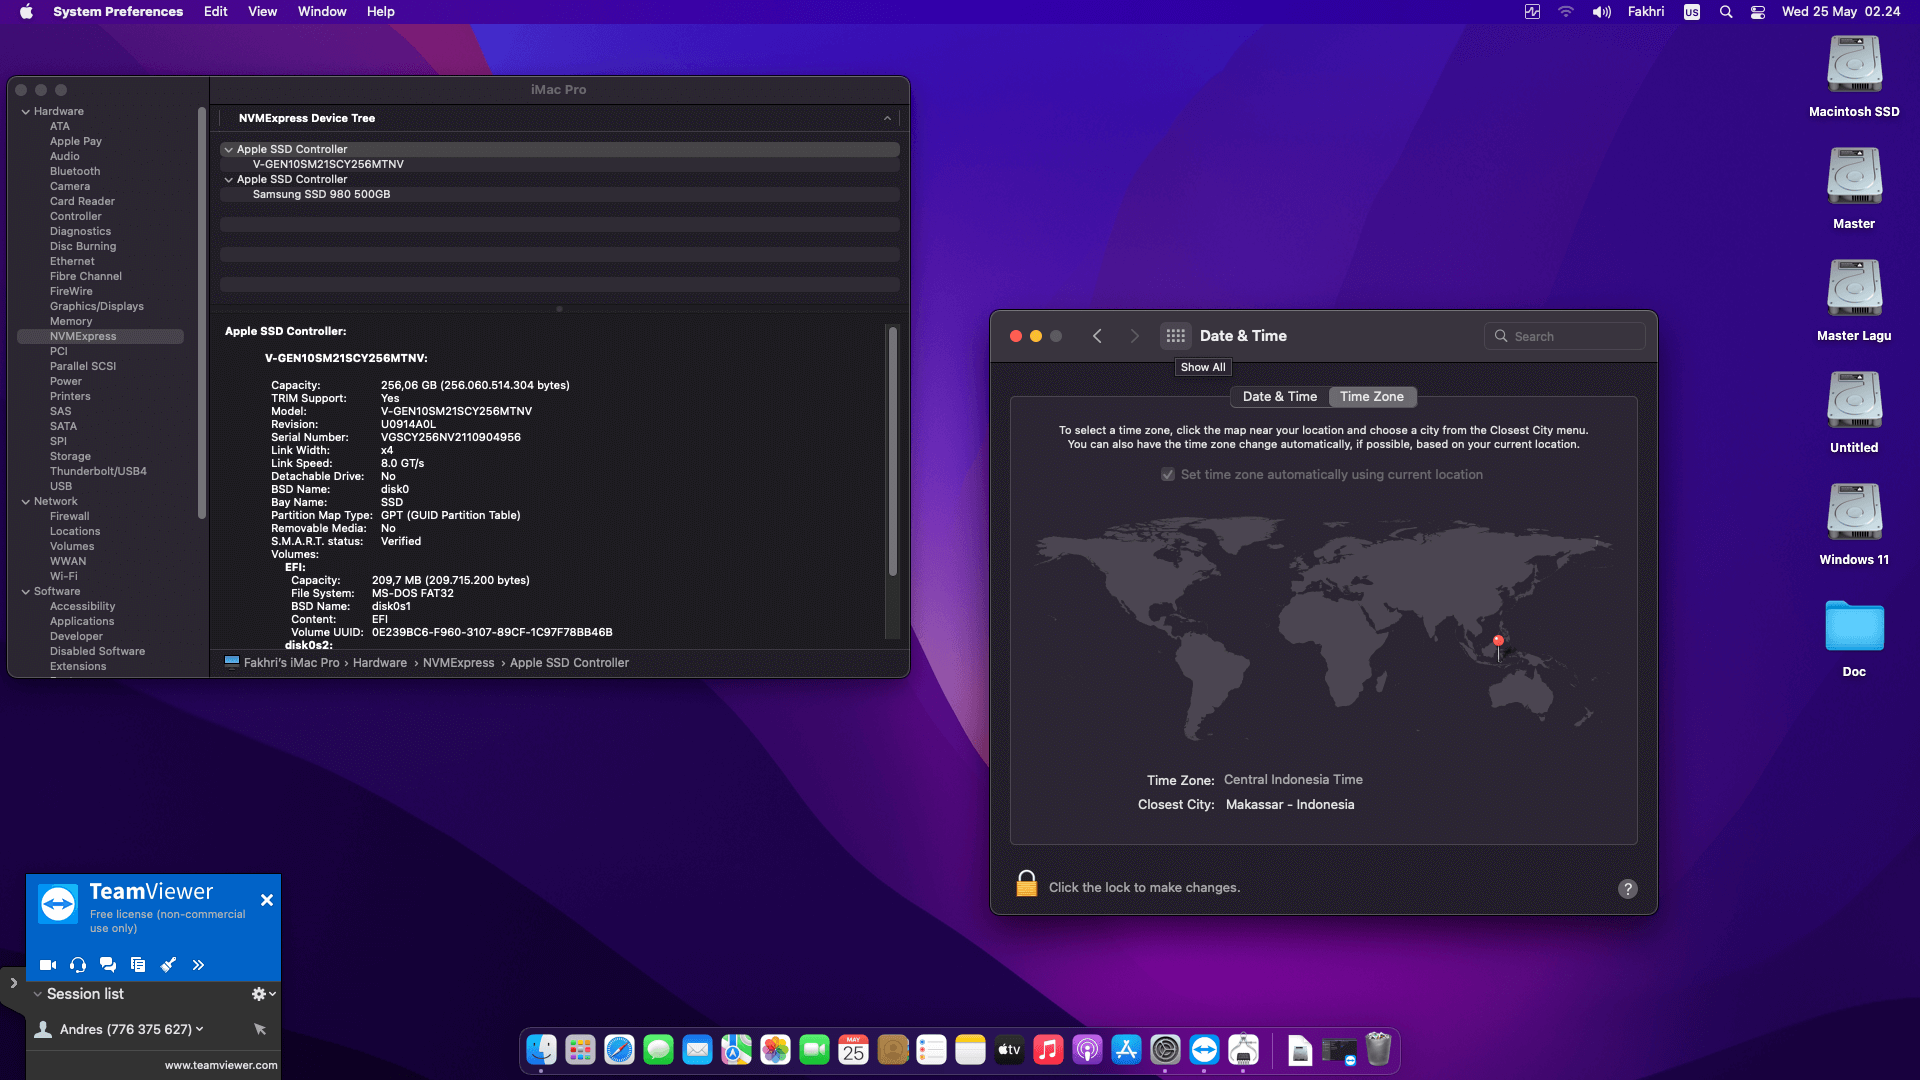Open the Help menu

(380, 12)
